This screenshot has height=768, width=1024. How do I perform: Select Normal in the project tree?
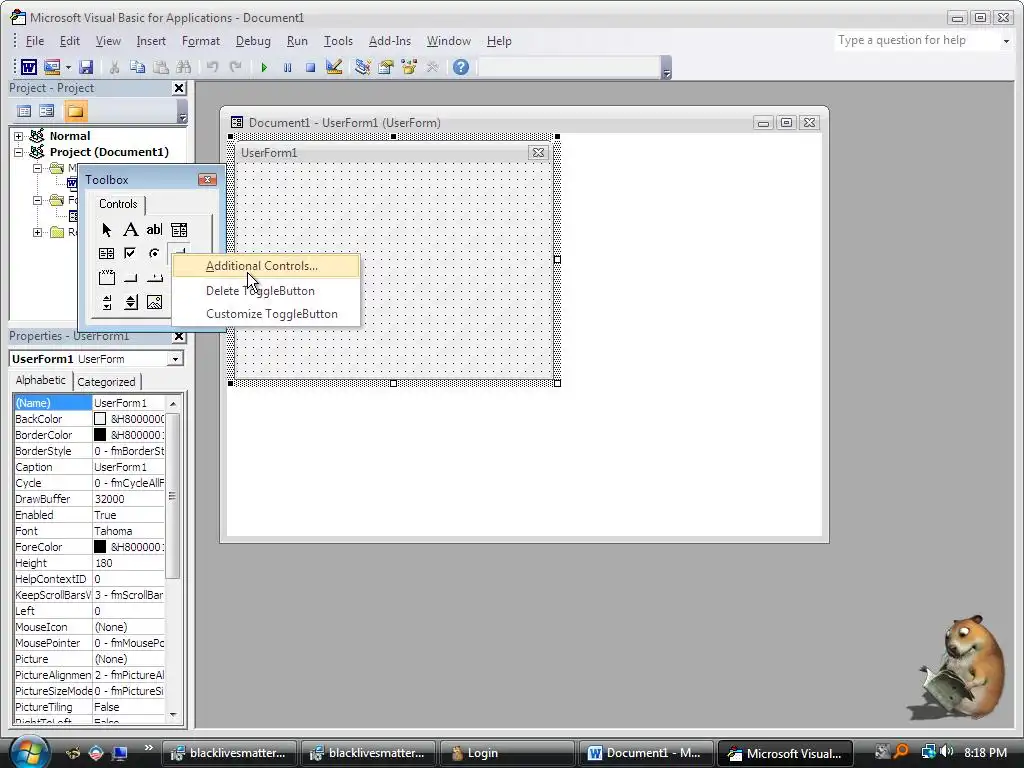(x=70, y=136)
